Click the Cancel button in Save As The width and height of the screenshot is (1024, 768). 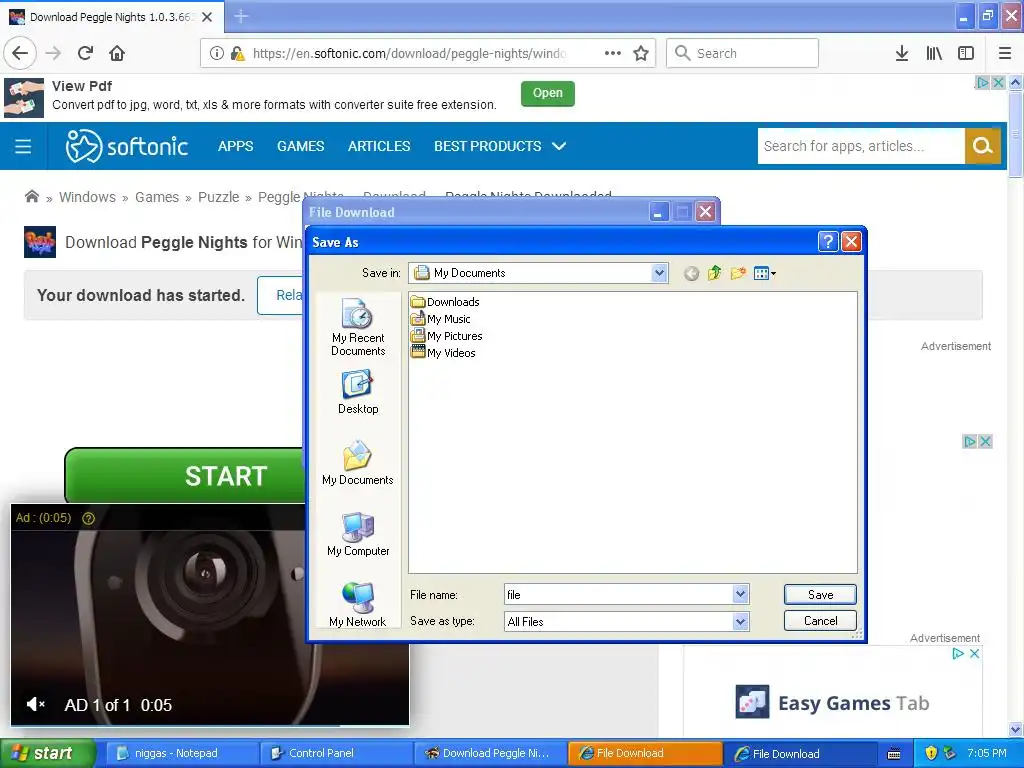coord(820,621)
